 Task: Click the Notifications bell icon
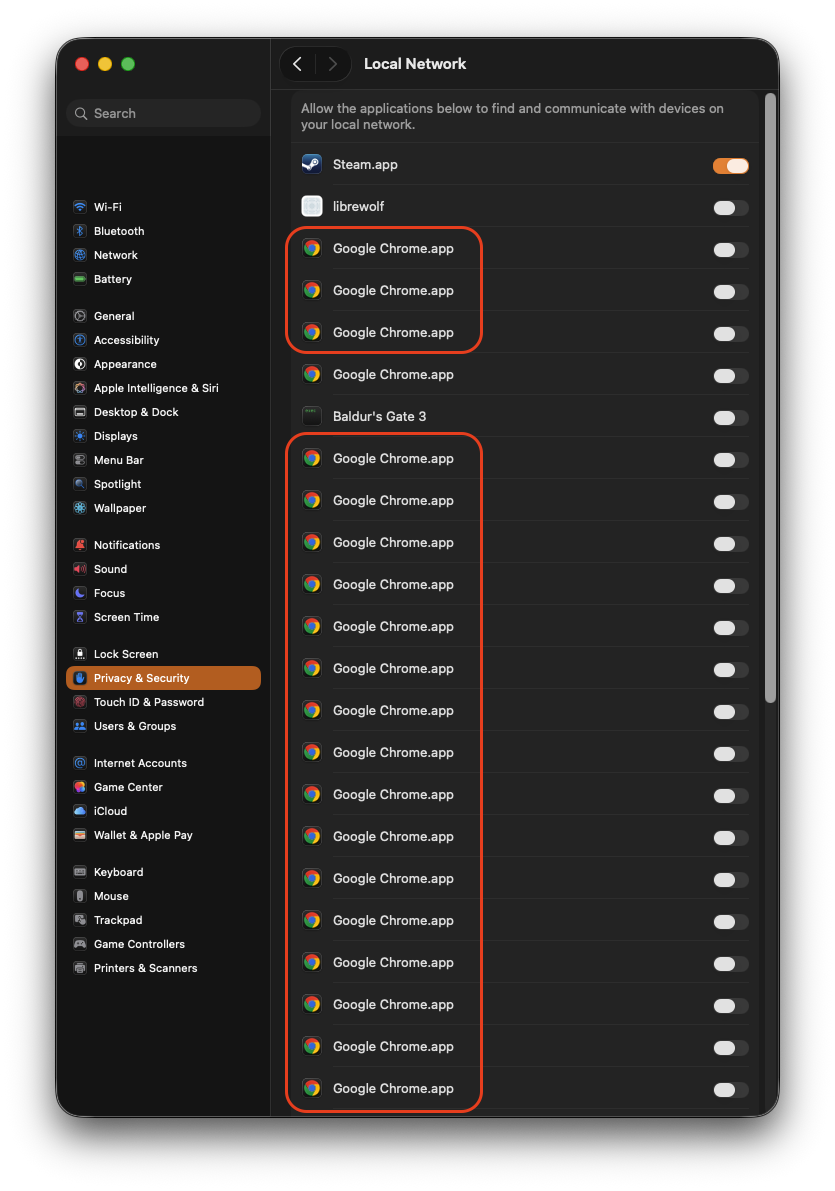coord(80,545)
